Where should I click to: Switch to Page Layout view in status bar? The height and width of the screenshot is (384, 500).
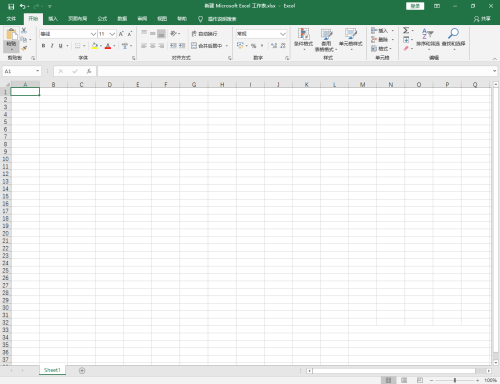(x=404, y=380)
